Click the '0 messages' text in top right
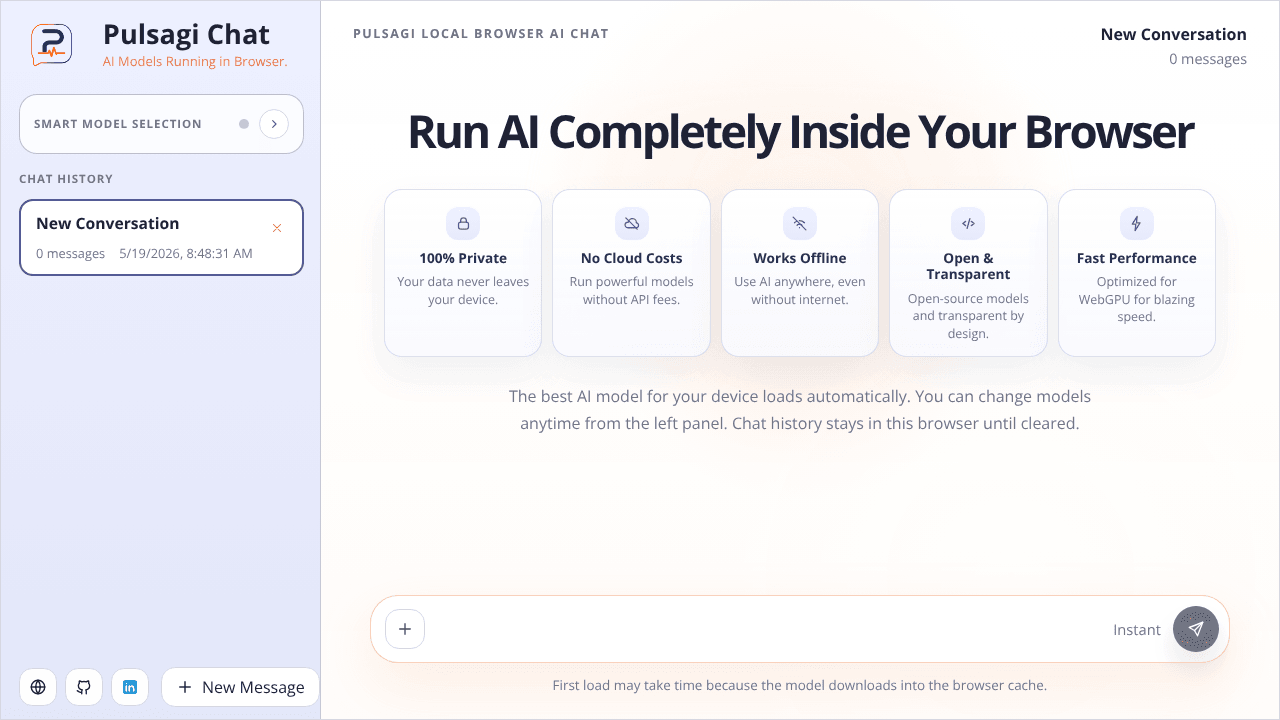The image size is (1280, 720). (x=1208, y=59)
